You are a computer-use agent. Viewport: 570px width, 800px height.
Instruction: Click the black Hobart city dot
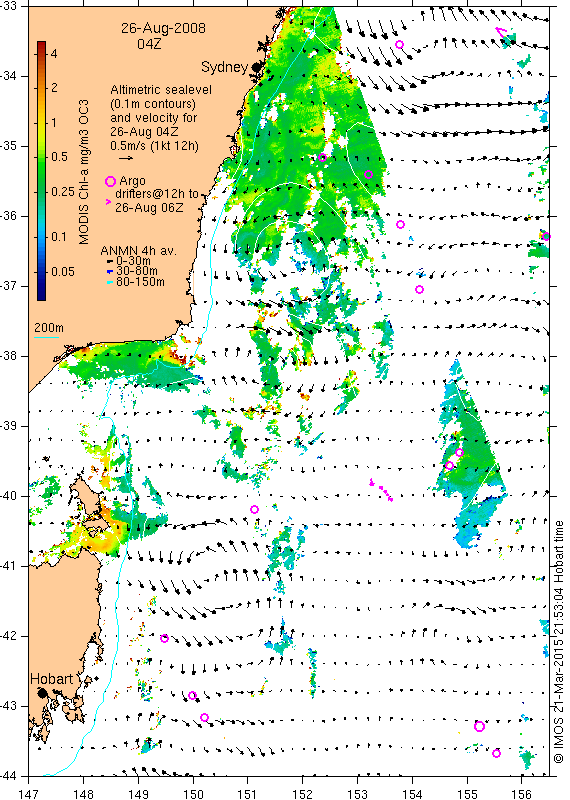point(42,693)
